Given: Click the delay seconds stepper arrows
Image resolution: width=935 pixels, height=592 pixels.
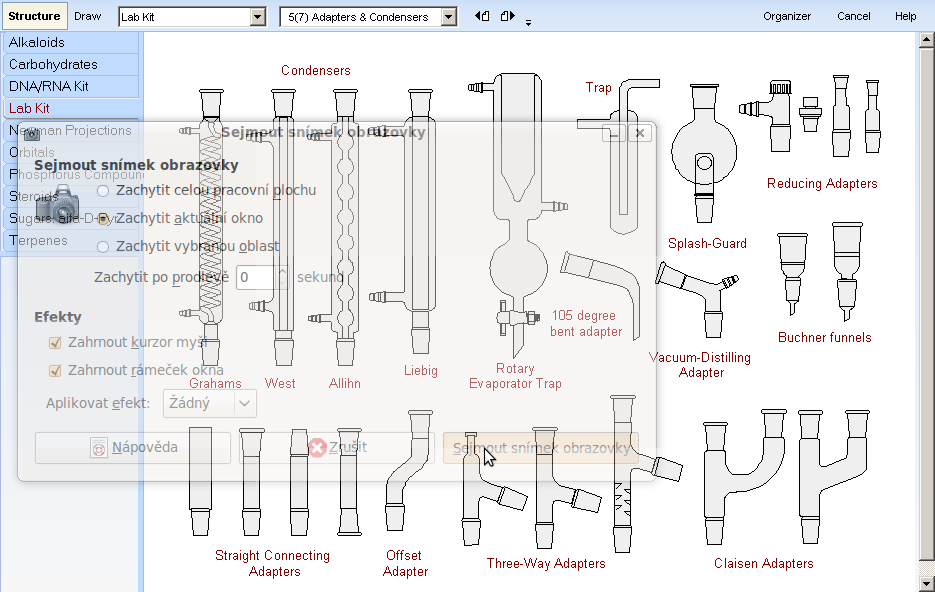Looking at the screenshot, I should coord(282,278).
